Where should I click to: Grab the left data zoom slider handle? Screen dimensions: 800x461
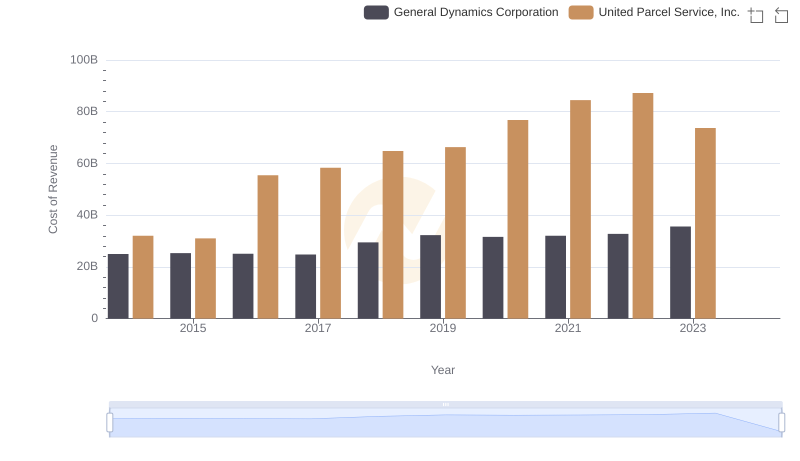(110, 423)
